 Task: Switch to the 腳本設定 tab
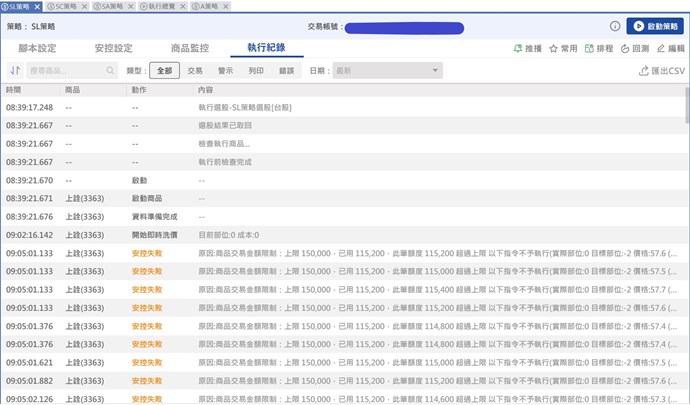click(x=39, y=48)
